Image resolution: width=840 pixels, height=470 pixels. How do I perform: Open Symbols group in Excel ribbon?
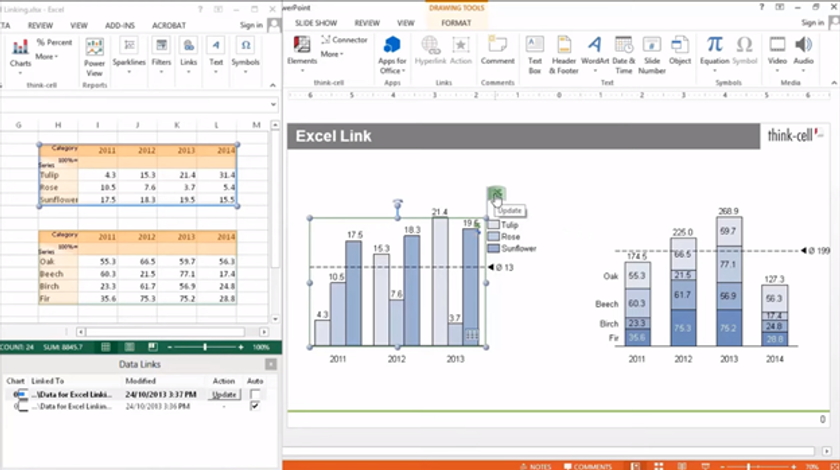(x=245, y=56)
